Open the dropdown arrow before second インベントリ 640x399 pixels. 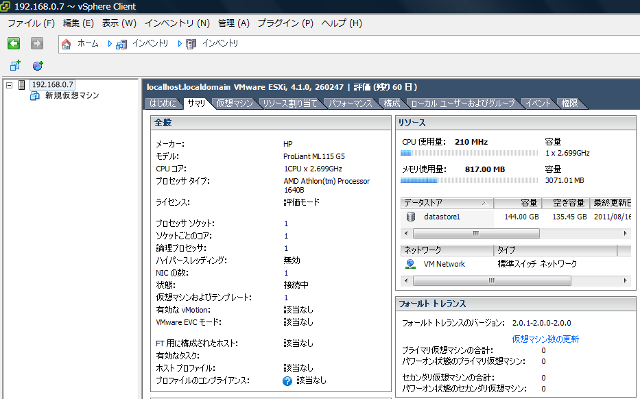coord(180,44)
